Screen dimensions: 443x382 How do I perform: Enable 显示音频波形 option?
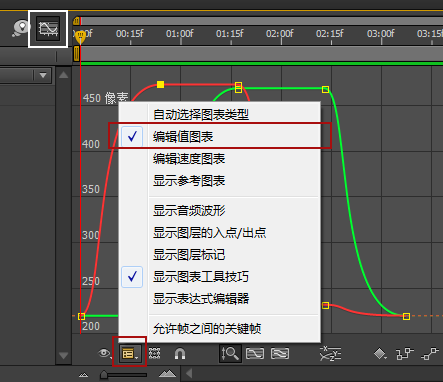tap(220, 210)
